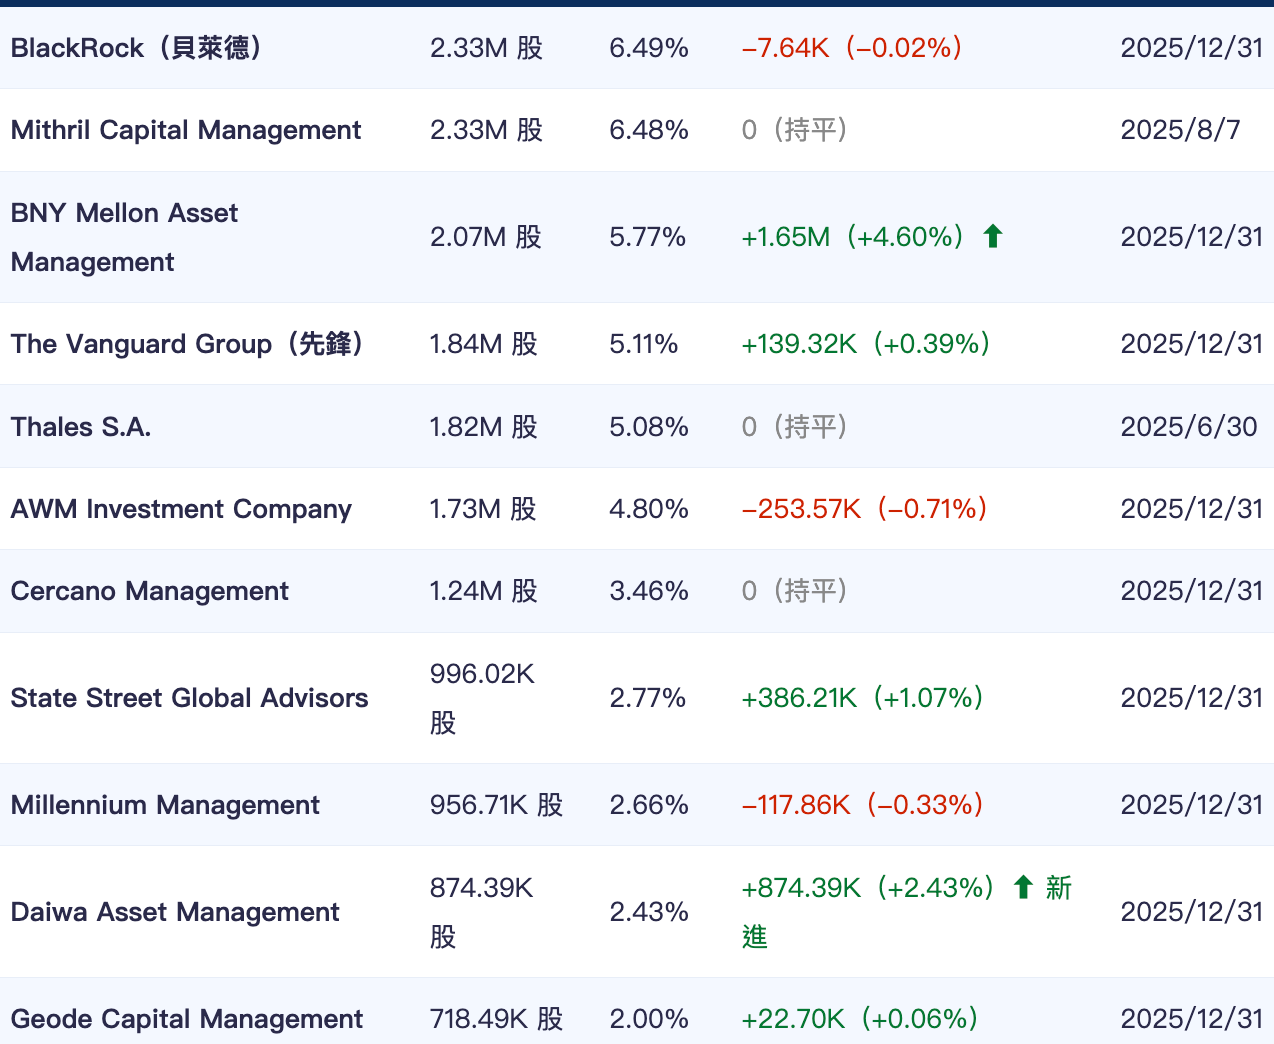The width and height of the screenshot is (1274, 1044).
Task: Click the 6.48% ownership value
Action: (649, 130)
